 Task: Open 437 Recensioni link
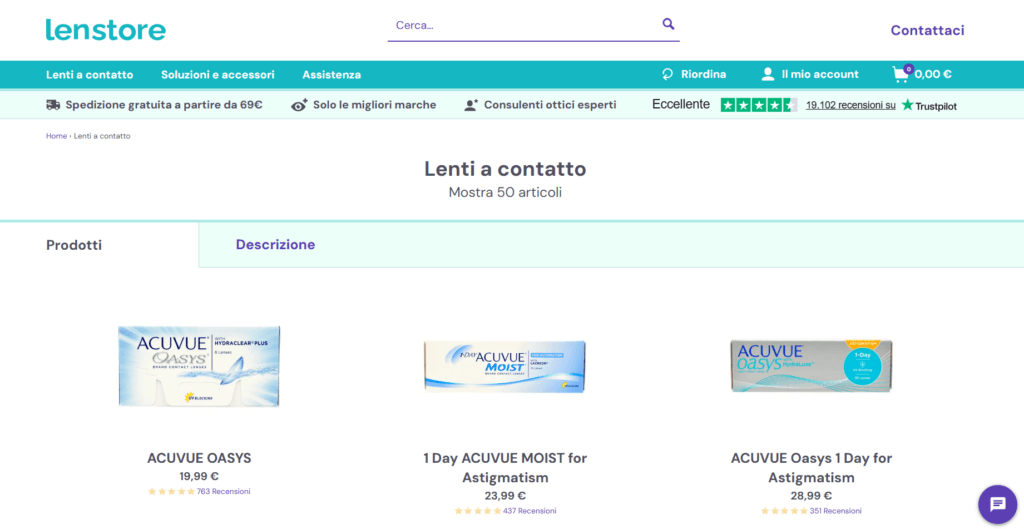tap(530, 511)
